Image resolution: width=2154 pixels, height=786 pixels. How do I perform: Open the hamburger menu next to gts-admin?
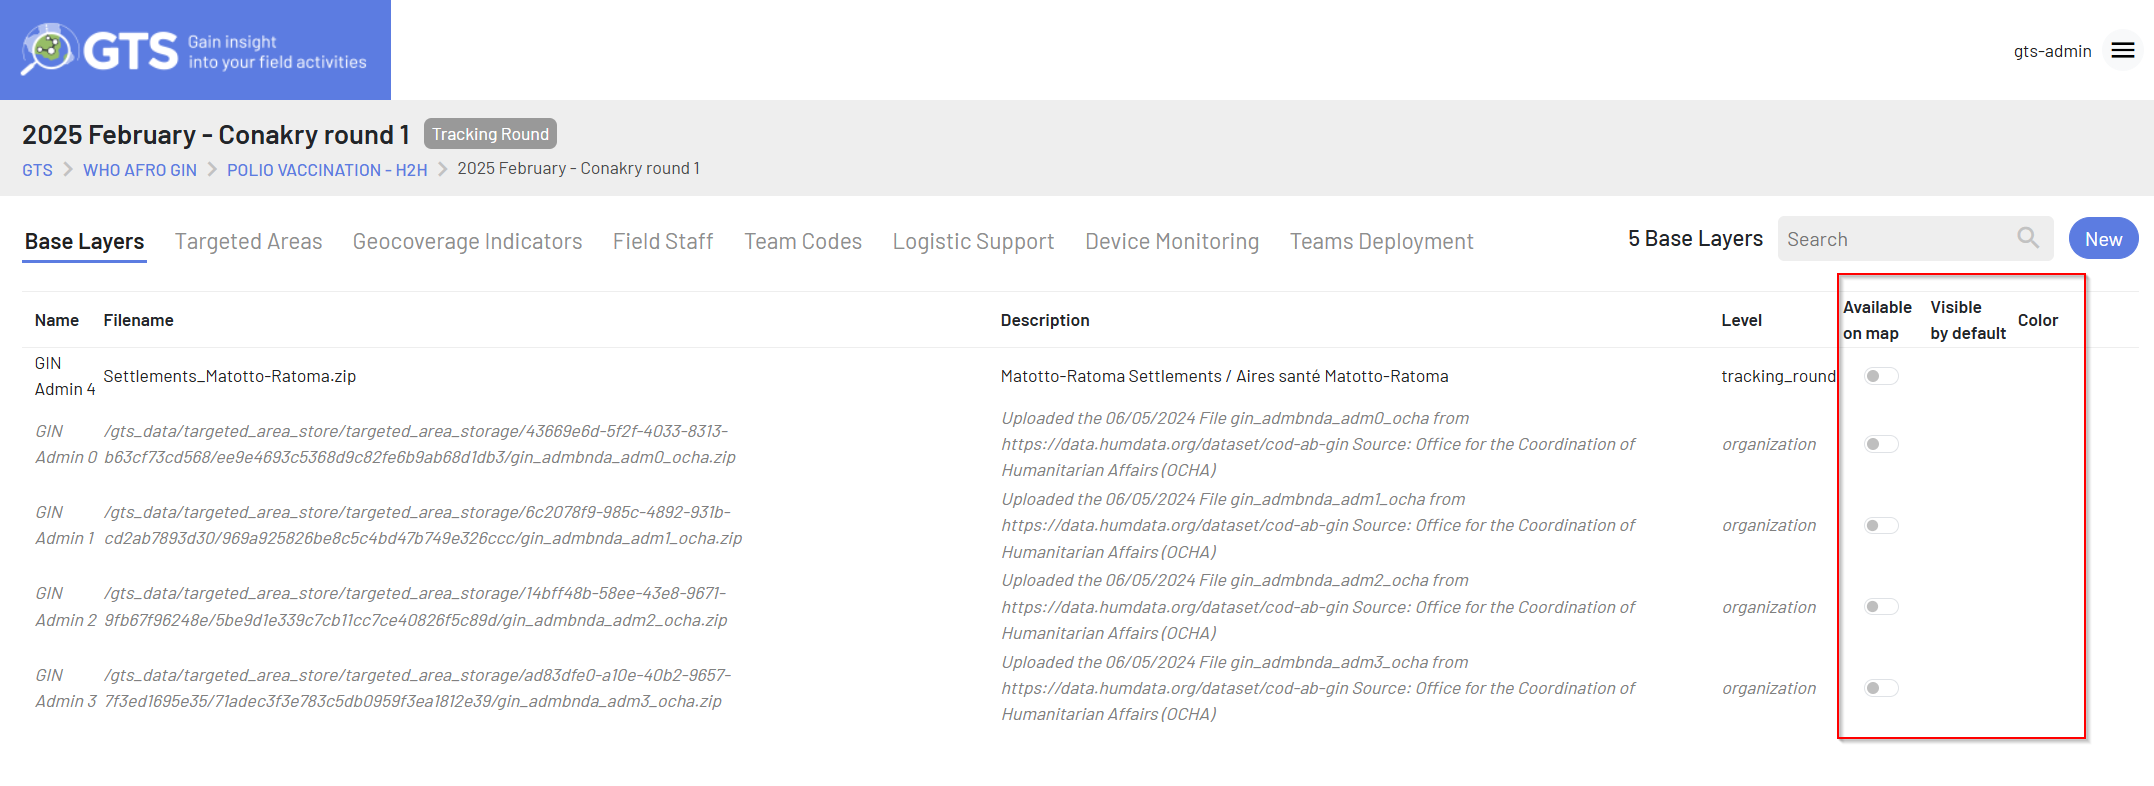(2123, 51)
